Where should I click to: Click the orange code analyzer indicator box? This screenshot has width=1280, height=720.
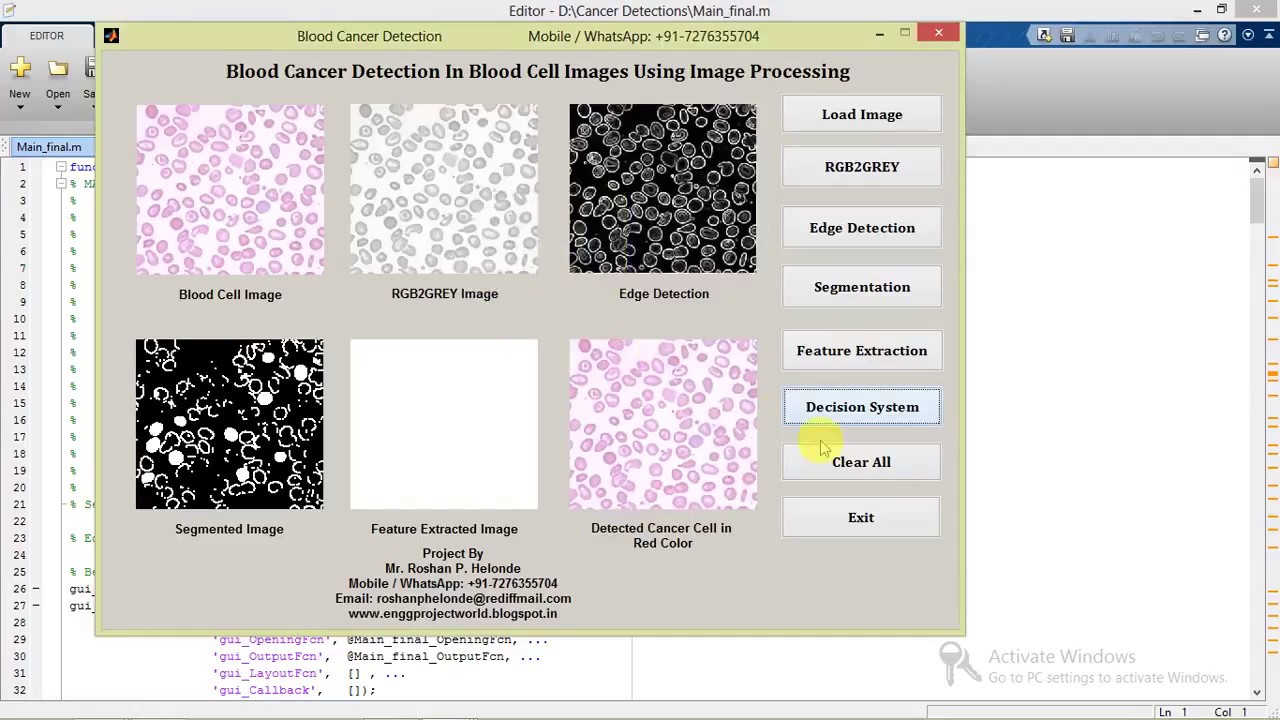pyautogui.click(x=1273, y=162)
